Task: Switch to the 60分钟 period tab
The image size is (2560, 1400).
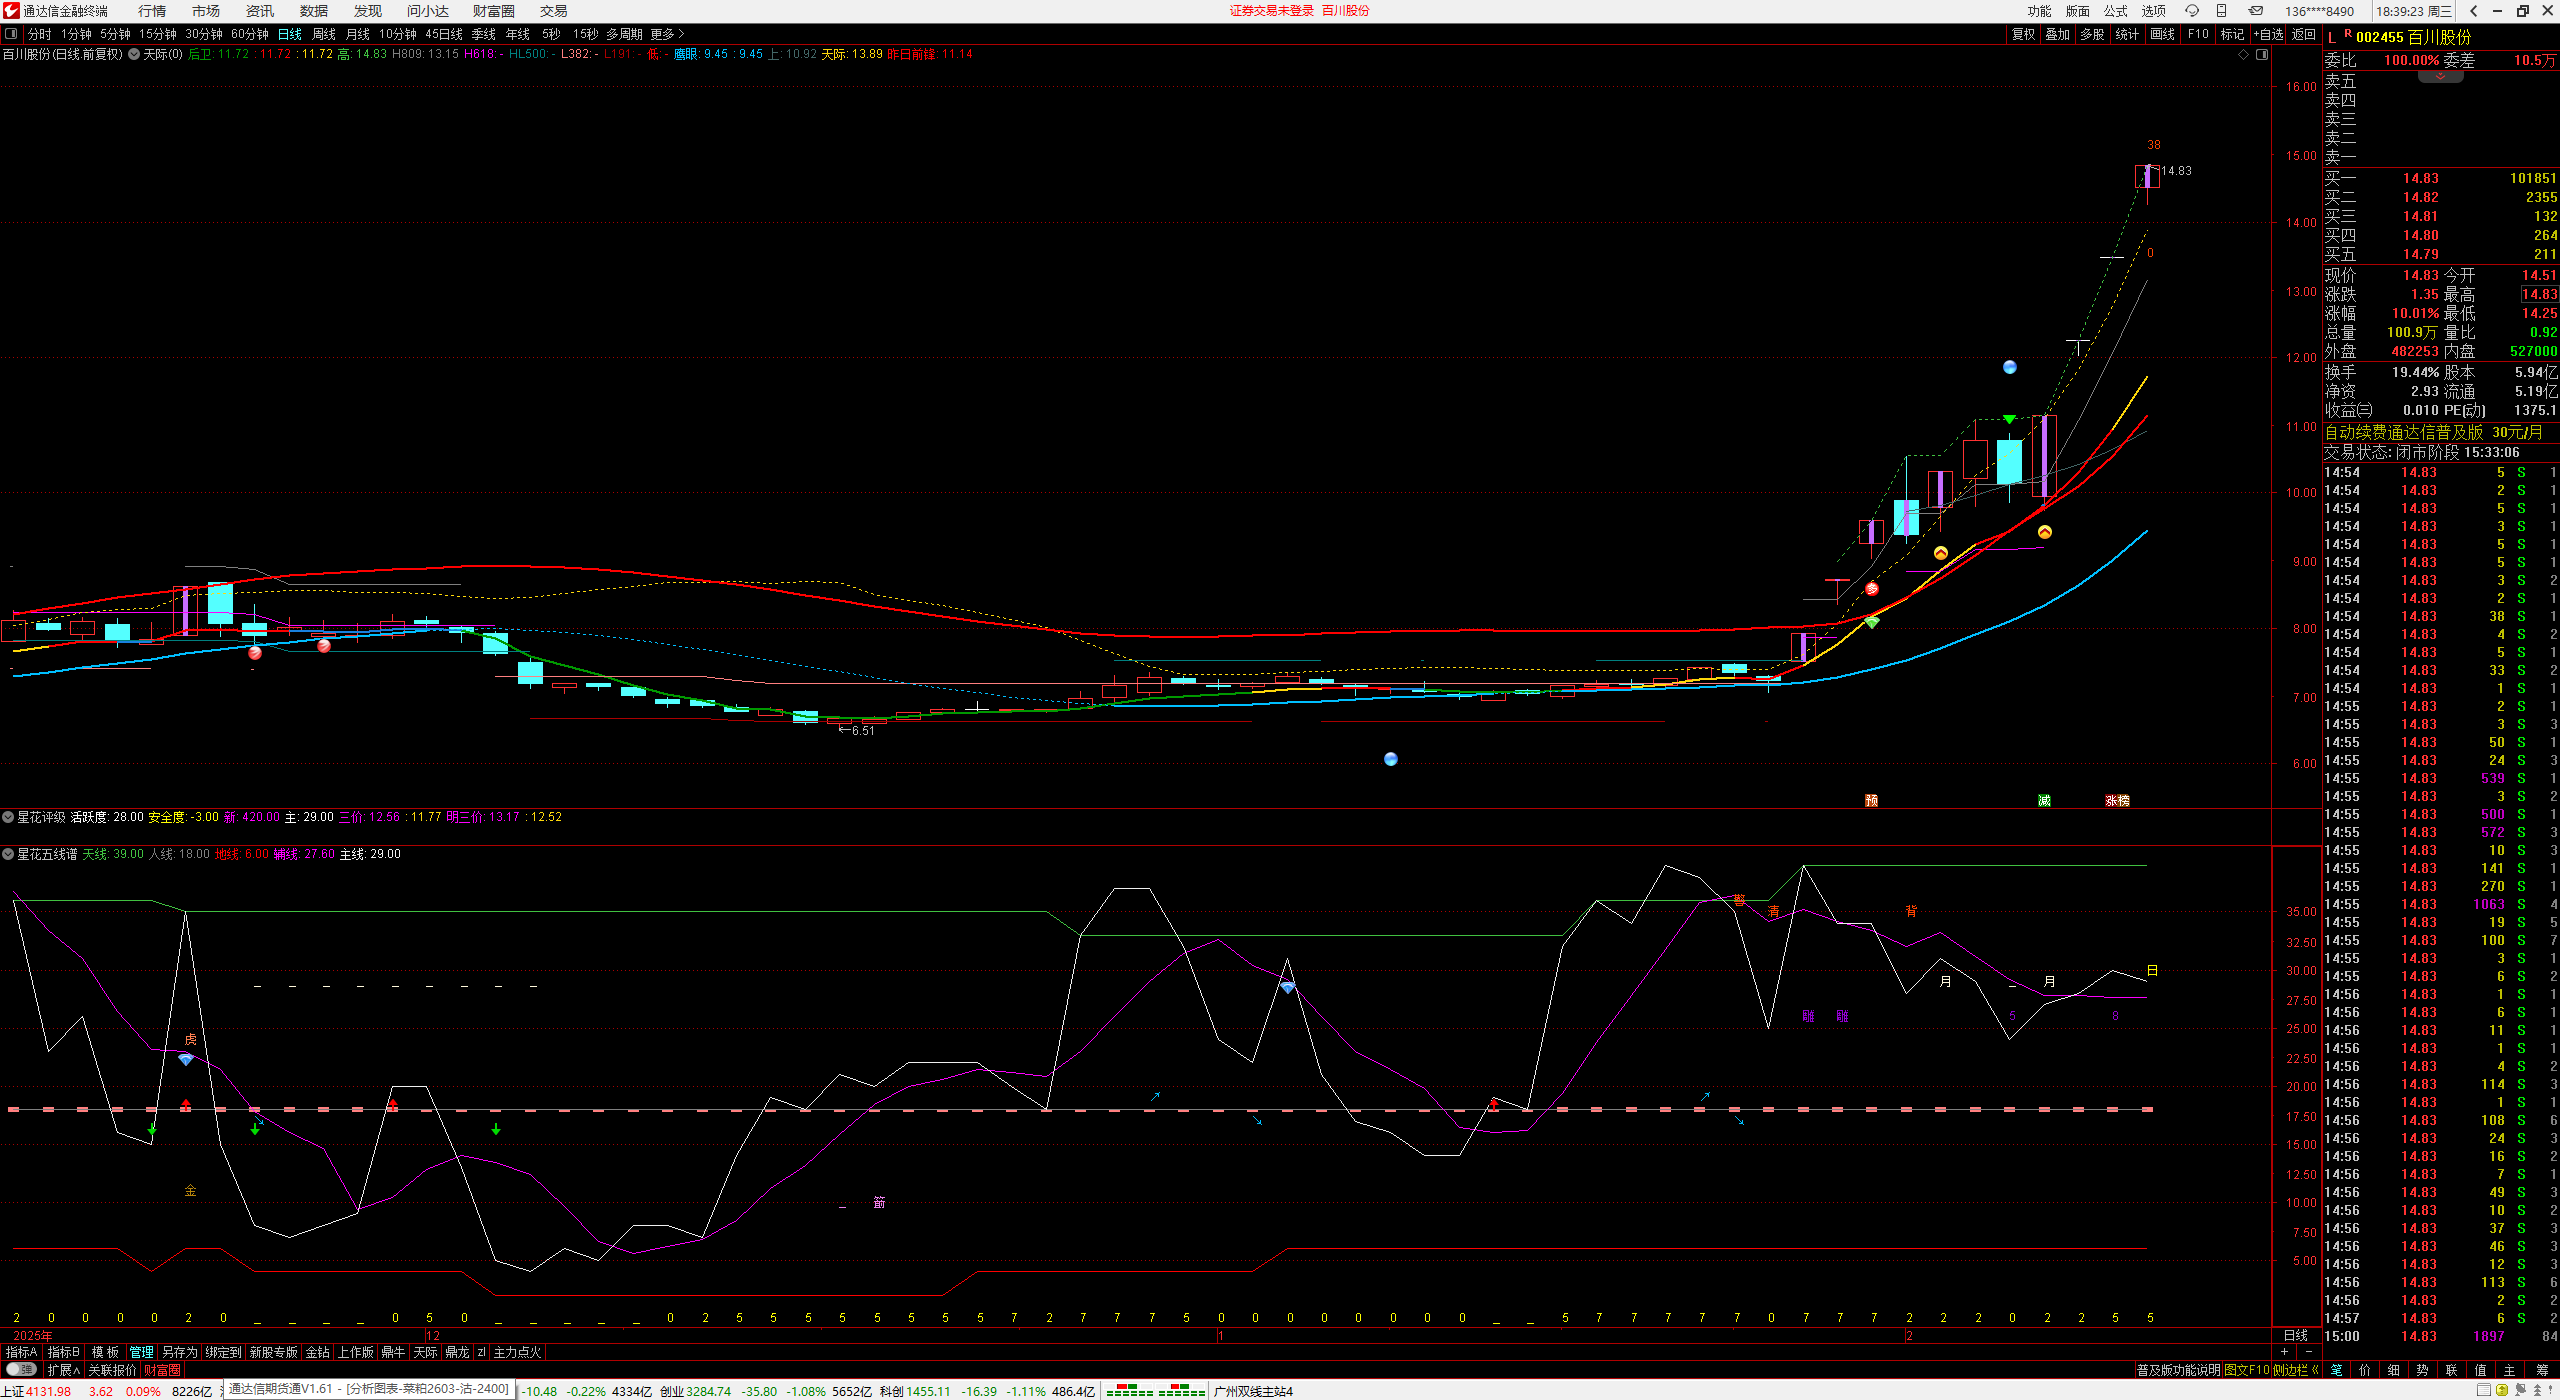Action: coord(249,34)
